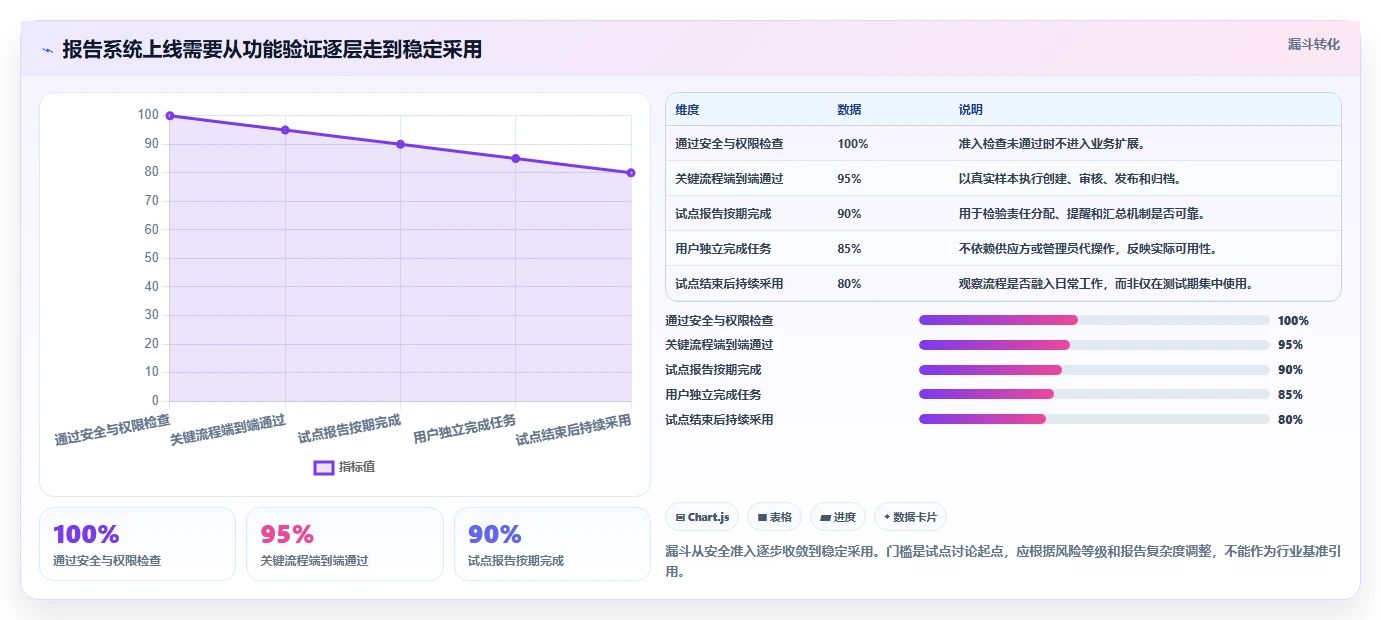The height and width of the screenshot is (620, 1381).
Task: Click the 通过安全与权限检查 progress bar
Action: (1094, 320)
